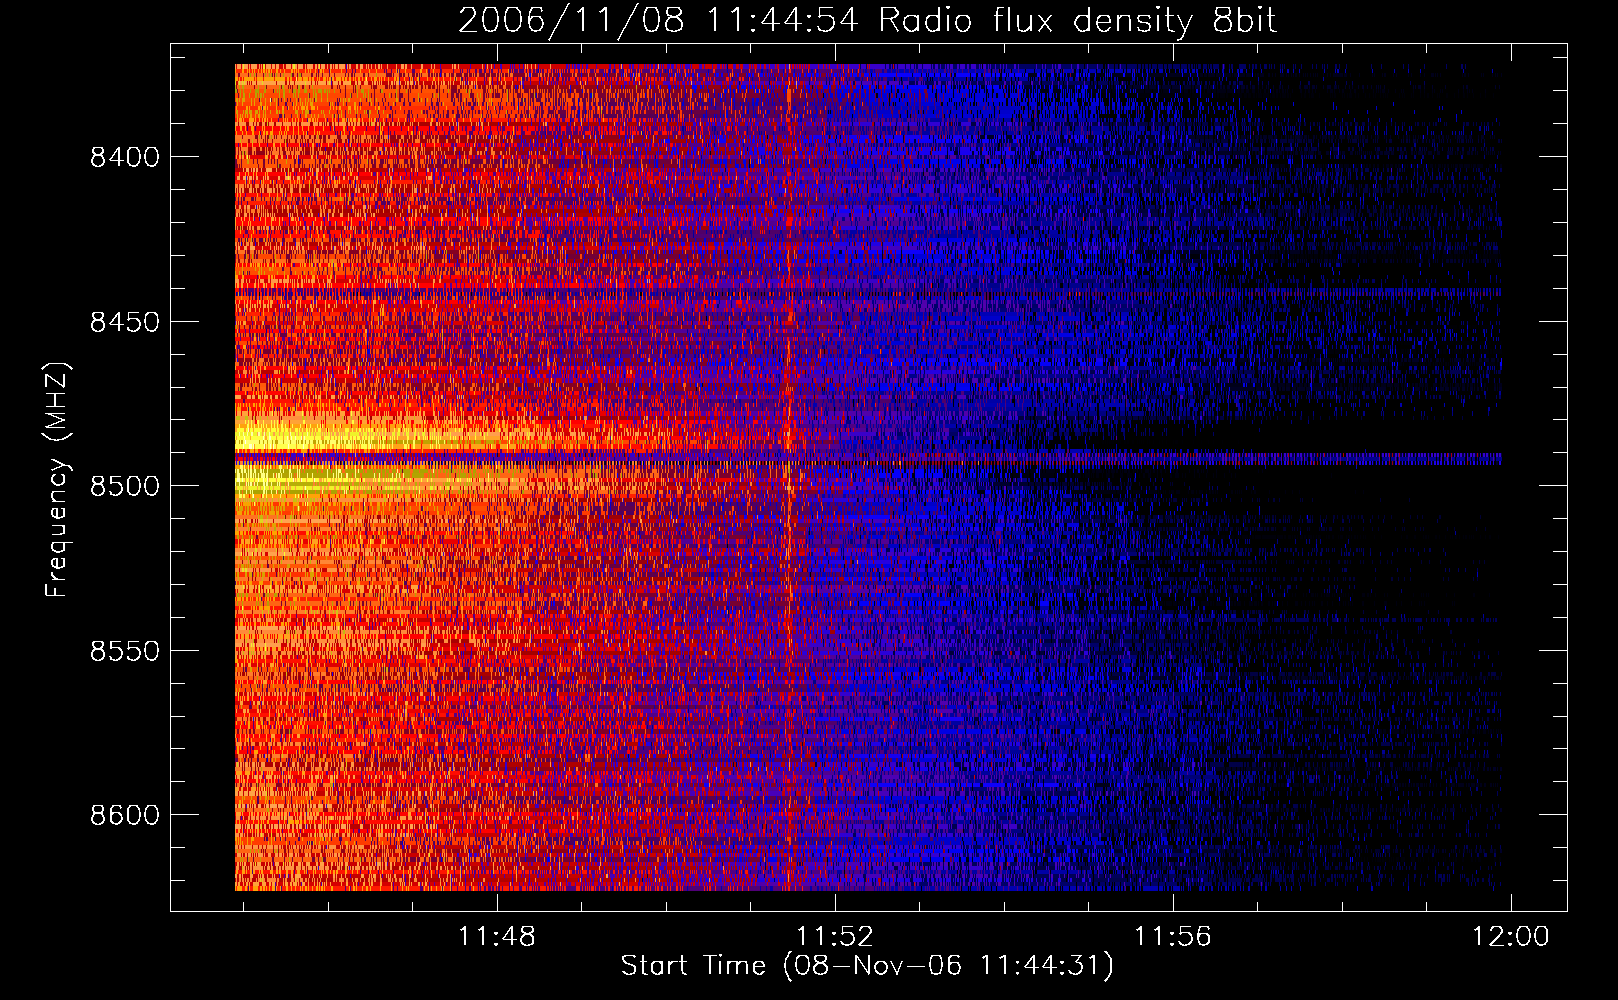The width and height of the screenshot is (1618, 1000).
Task: Click the 8450 frequency tick label
Action: 124,322
